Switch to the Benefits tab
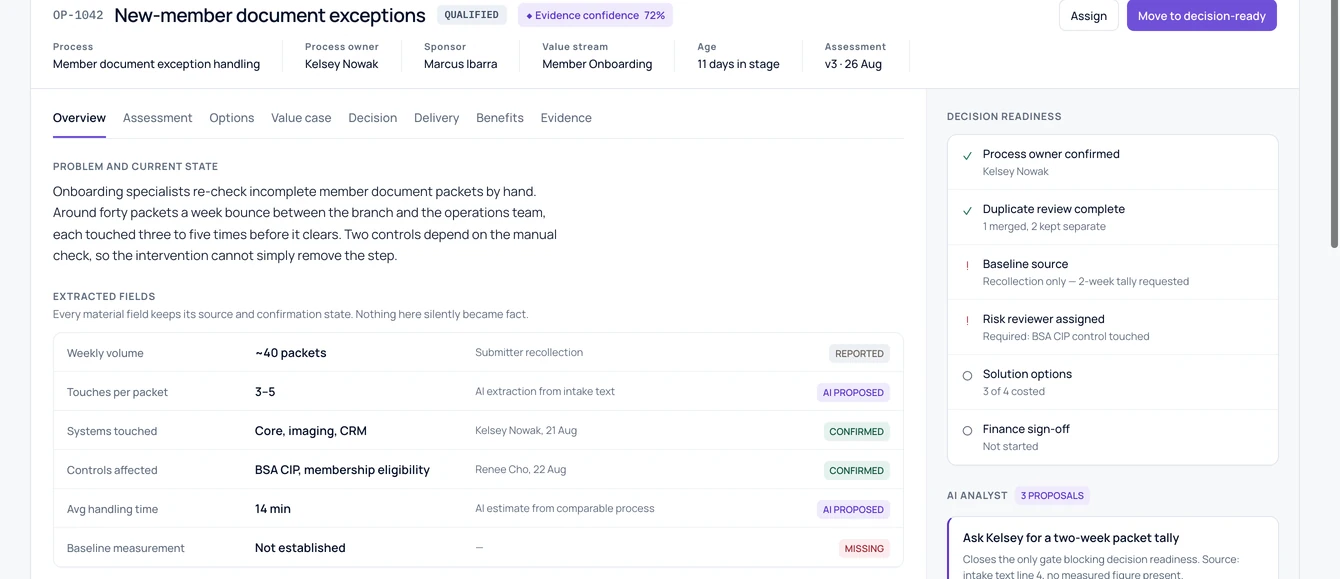Image resolution: width=1340 pixels, height=579 pixels. 500,118
